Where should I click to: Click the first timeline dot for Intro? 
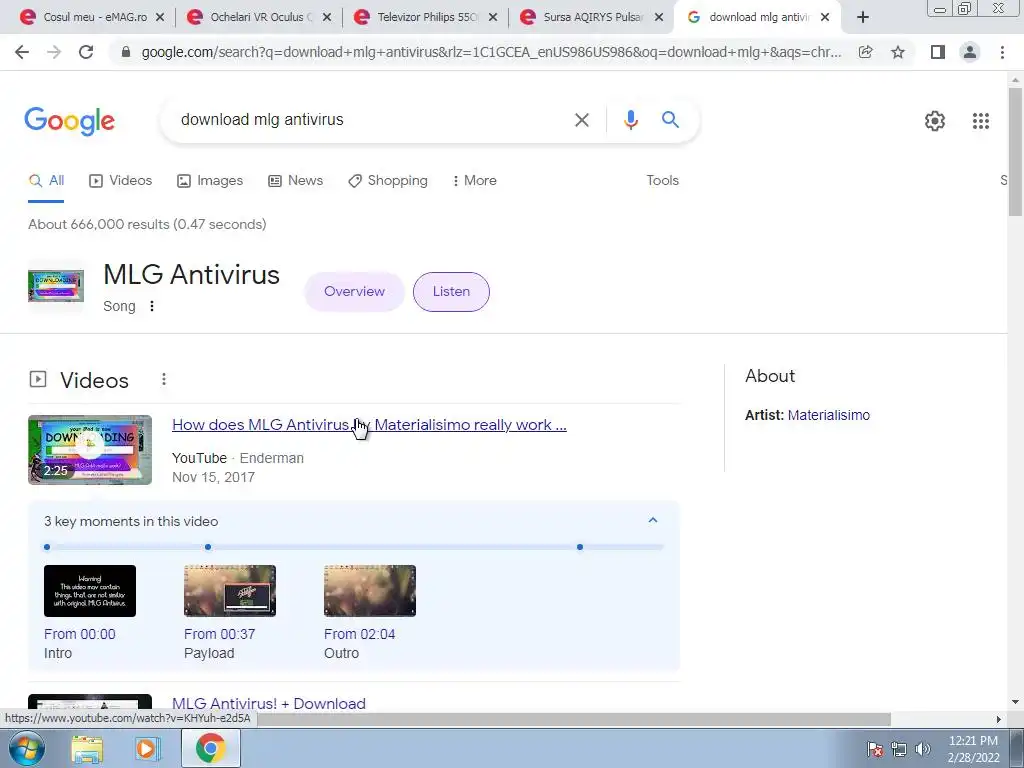[47, 547]
